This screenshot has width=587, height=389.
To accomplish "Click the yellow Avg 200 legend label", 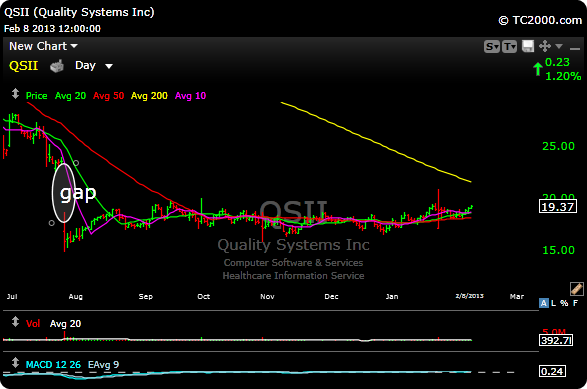I will tap(149, 96).
